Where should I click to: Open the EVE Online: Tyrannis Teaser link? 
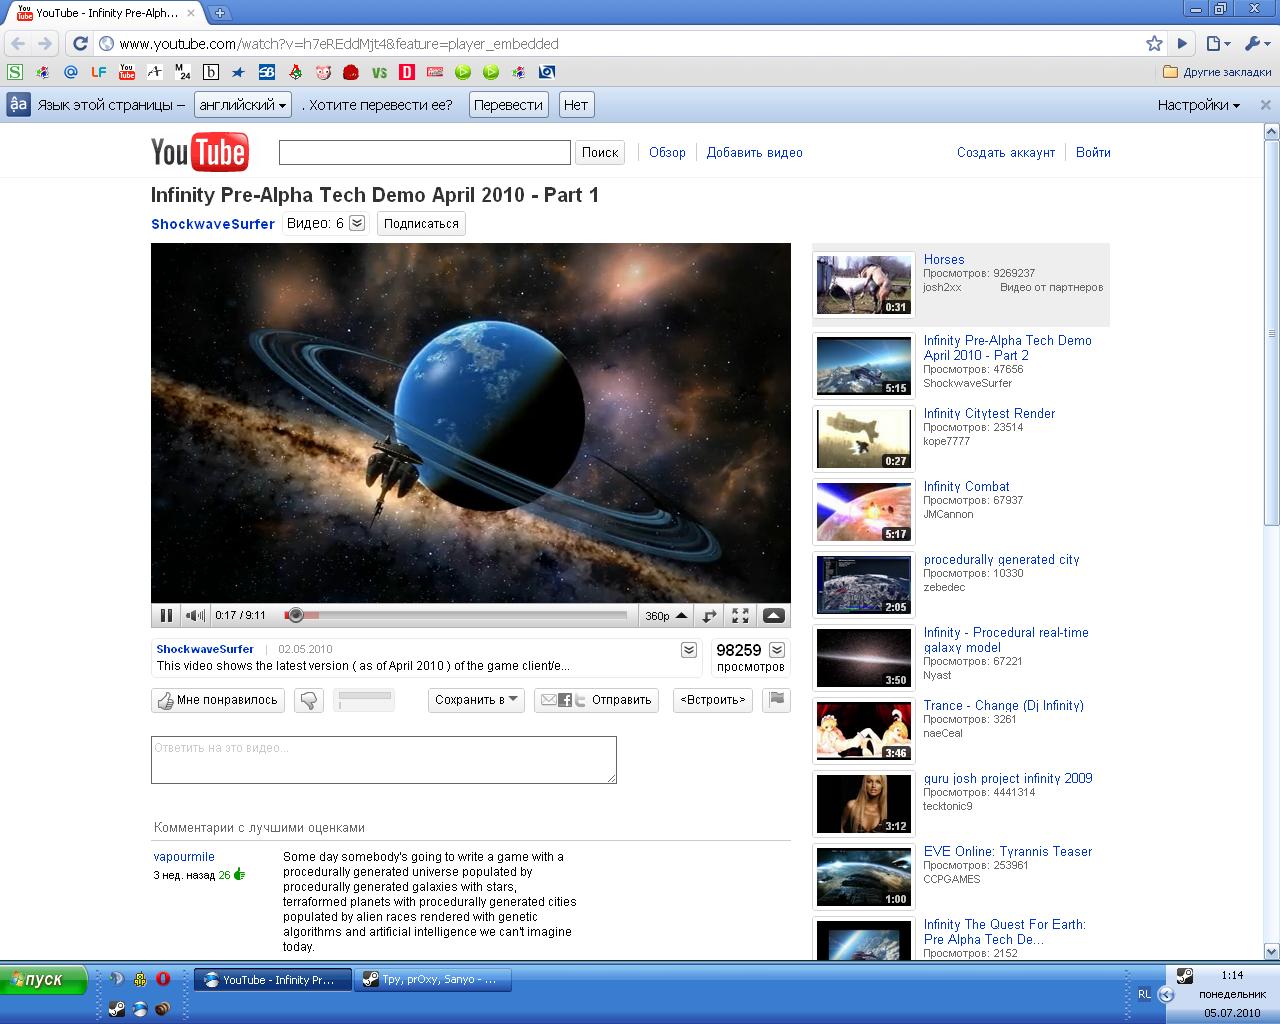tap(1008, 852)
